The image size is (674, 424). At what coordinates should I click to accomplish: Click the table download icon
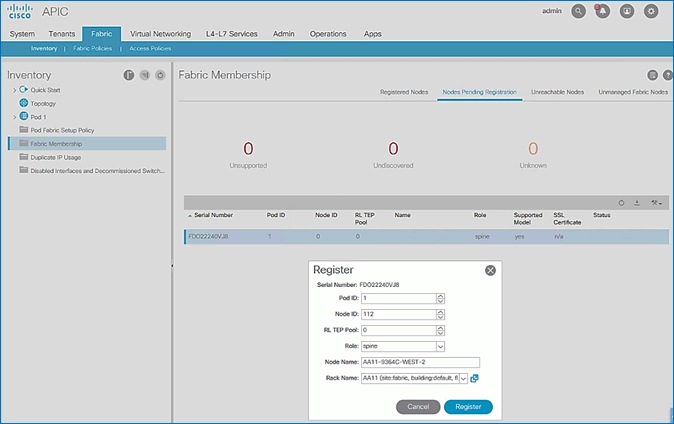637,202
